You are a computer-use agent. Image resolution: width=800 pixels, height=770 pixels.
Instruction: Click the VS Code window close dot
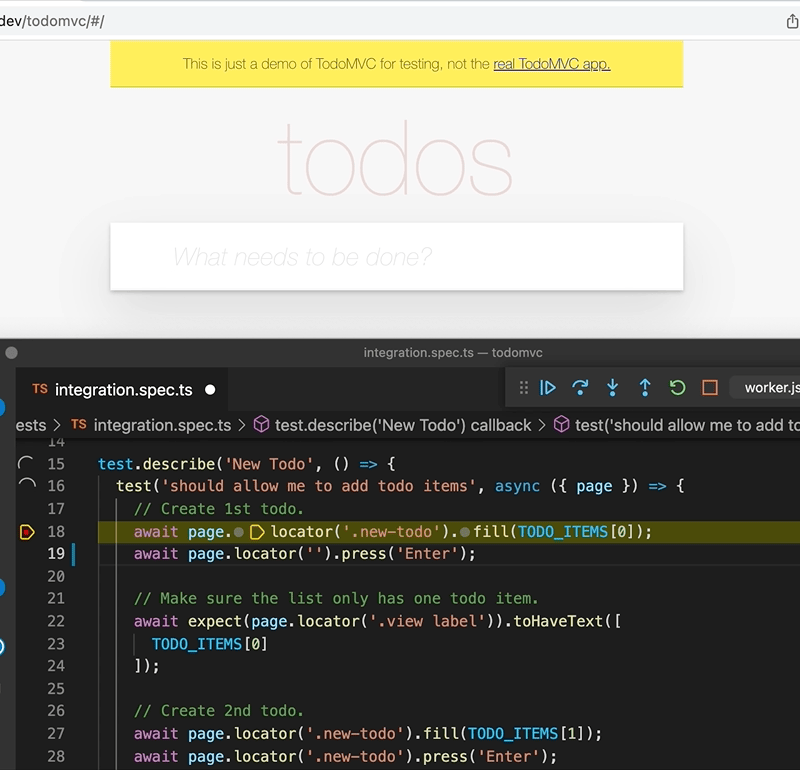(x=11, y=353)
